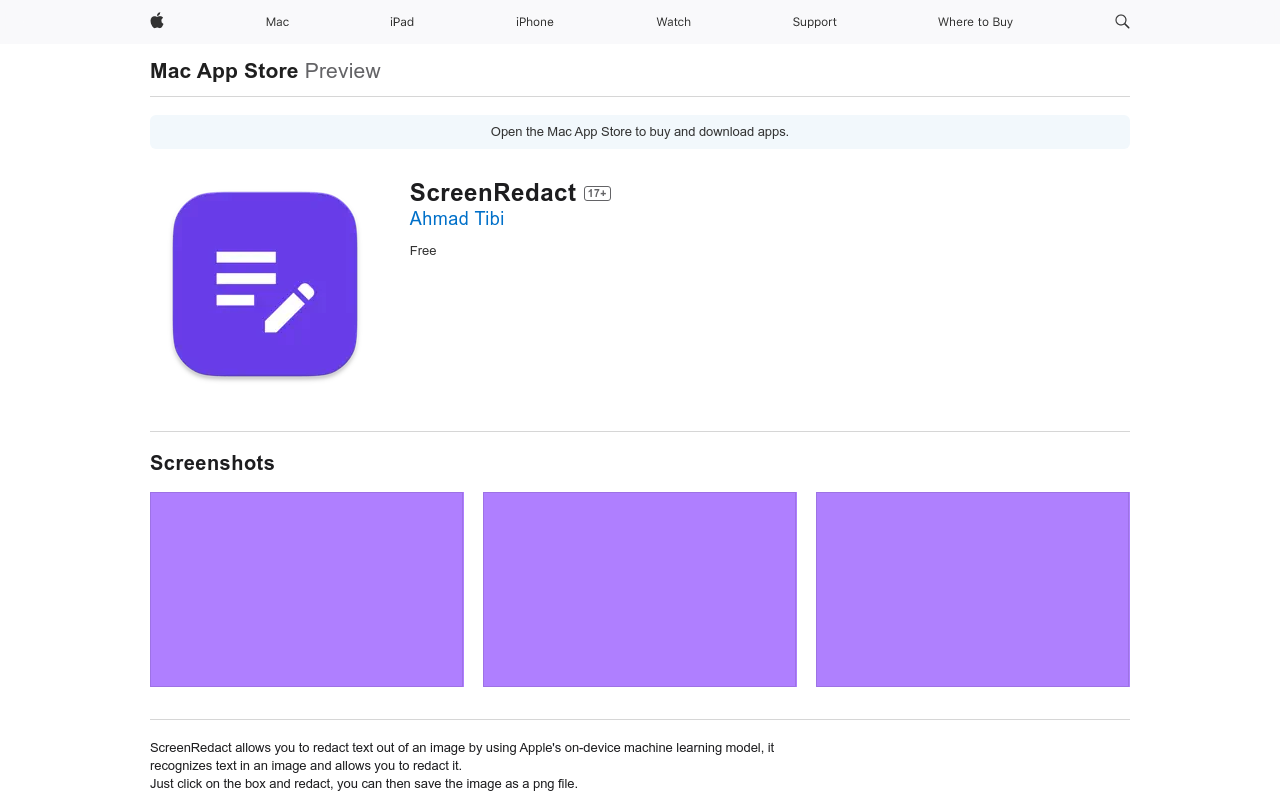This screenshot has height=800, width=1280.
Task: Click the Free price label
Action: [423, 251]
